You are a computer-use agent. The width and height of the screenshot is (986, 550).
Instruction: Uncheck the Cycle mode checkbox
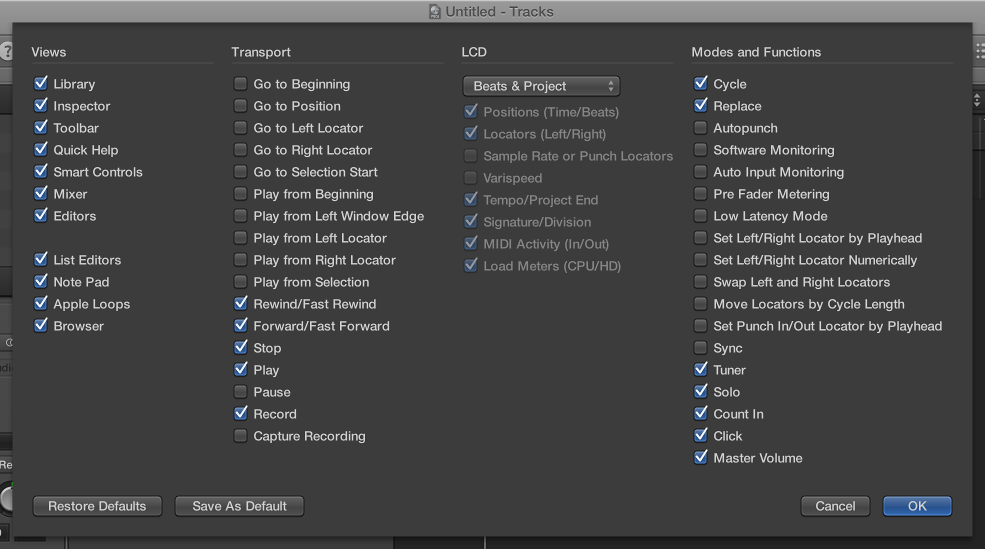tap(701, 84)
